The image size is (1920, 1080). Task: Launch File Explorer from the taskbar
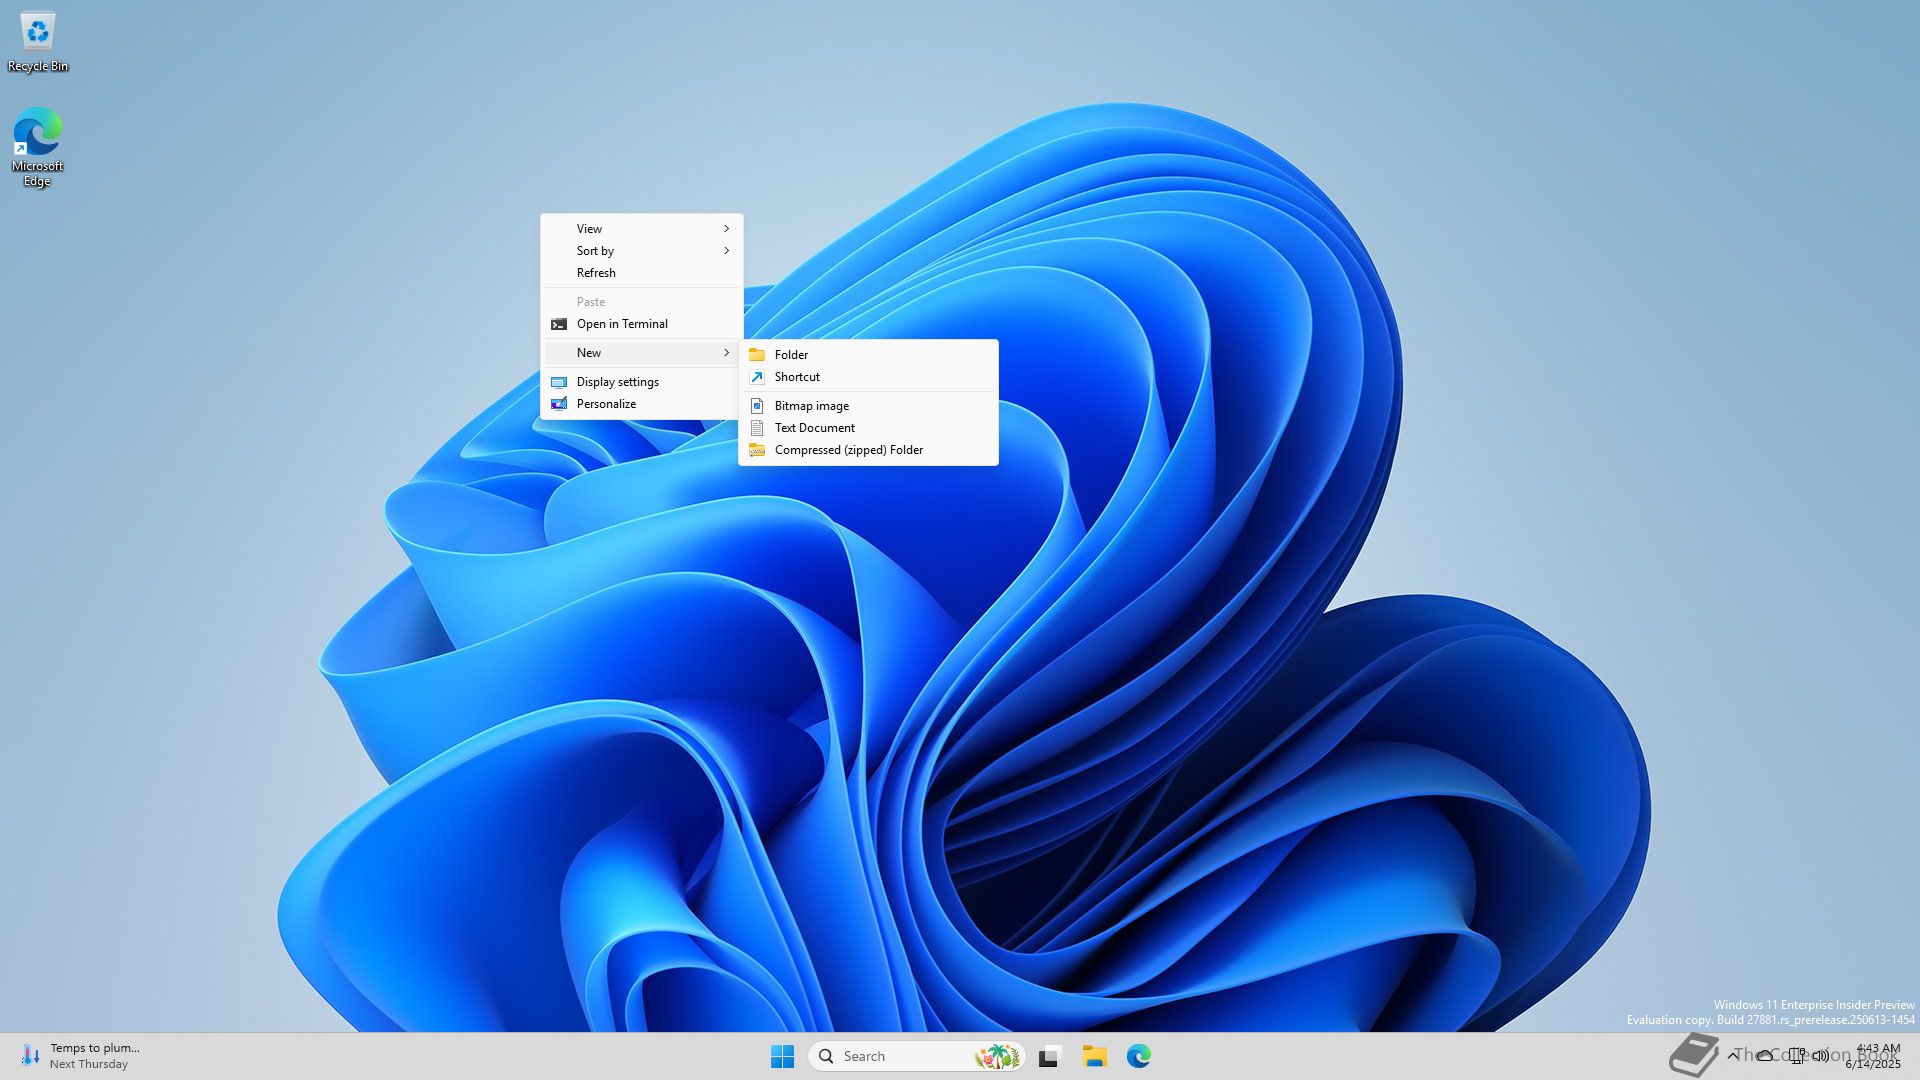coord(1094,1056)
